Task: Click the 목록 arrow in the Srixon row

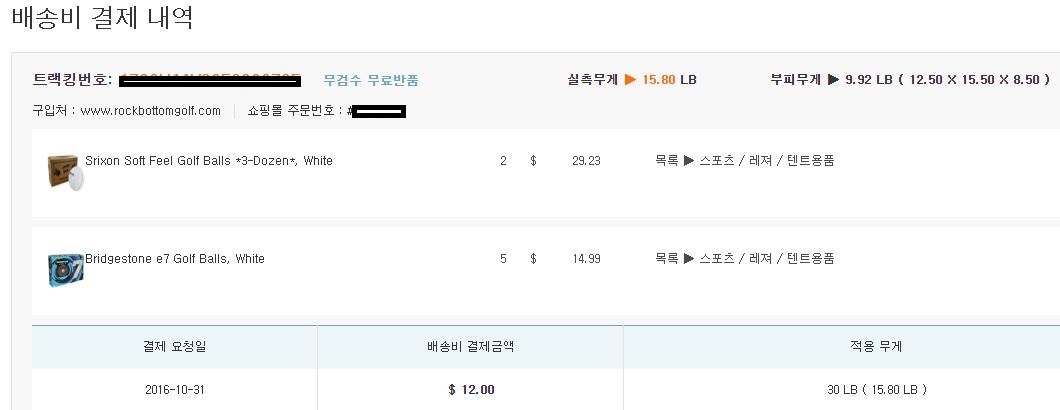Action: point(688,160)
